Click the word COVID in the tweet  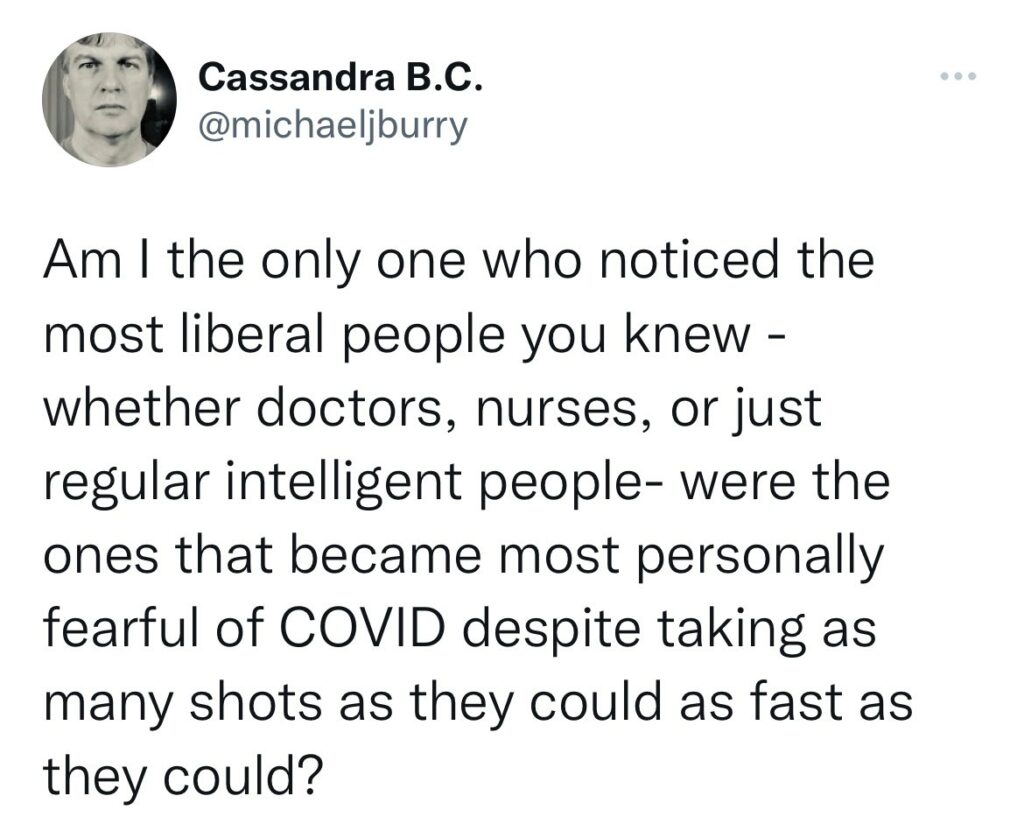point(365,629)
